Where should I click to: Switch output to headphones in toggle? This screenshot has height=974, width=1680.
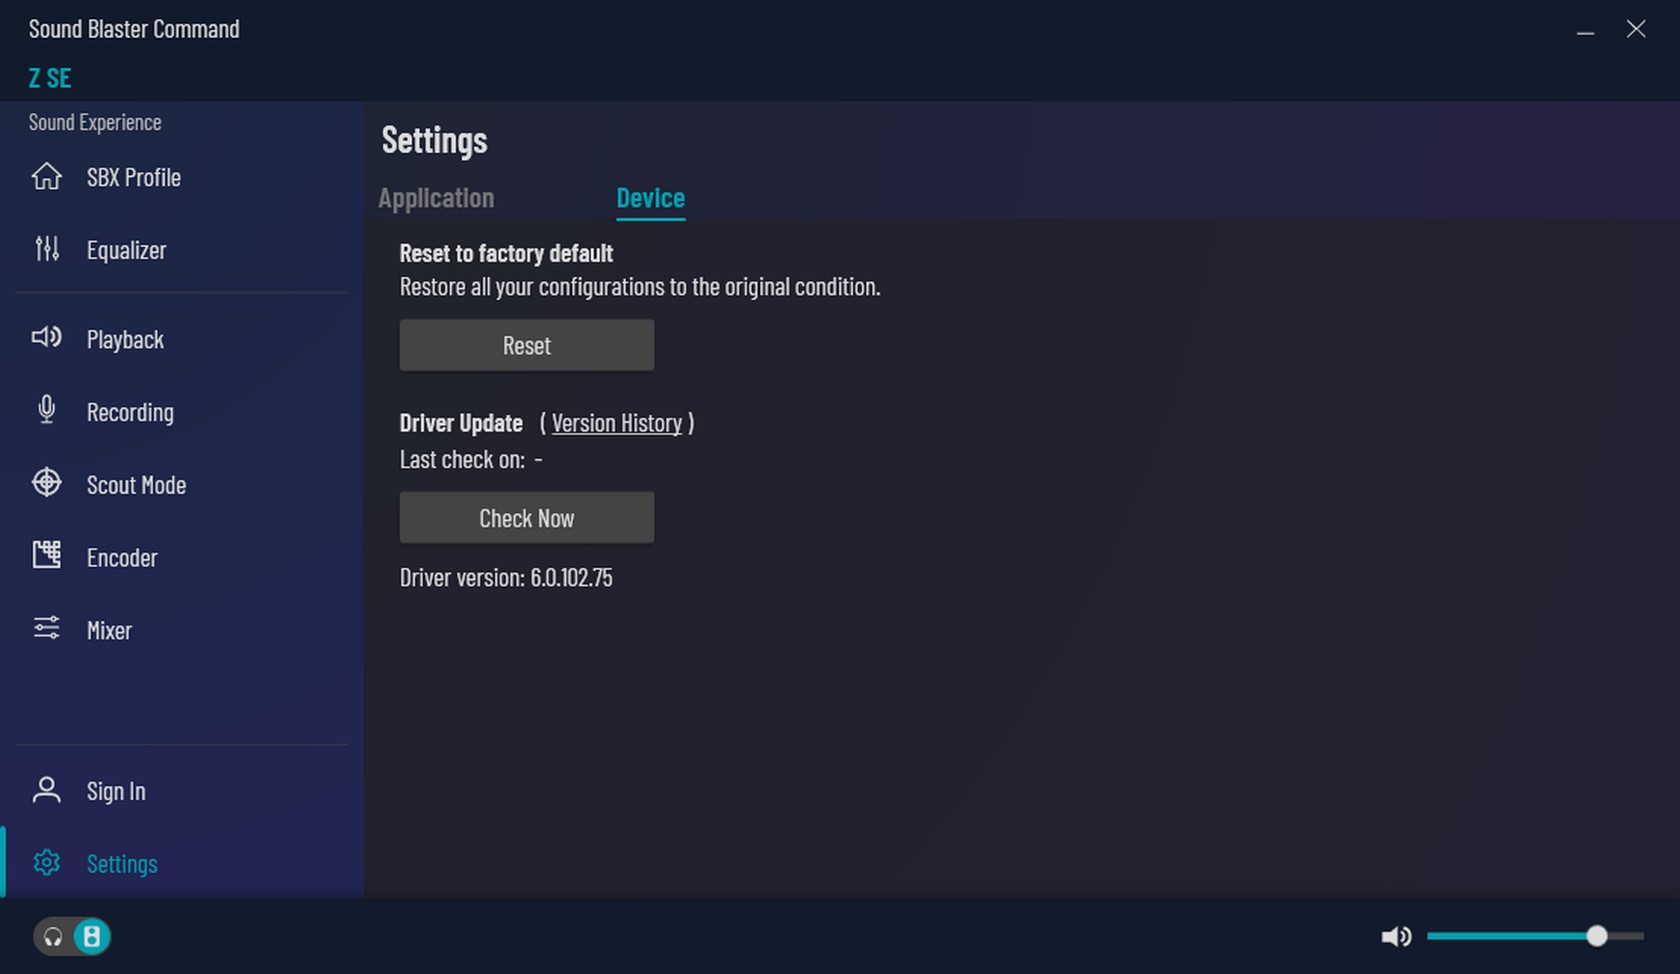coord(53,937)
